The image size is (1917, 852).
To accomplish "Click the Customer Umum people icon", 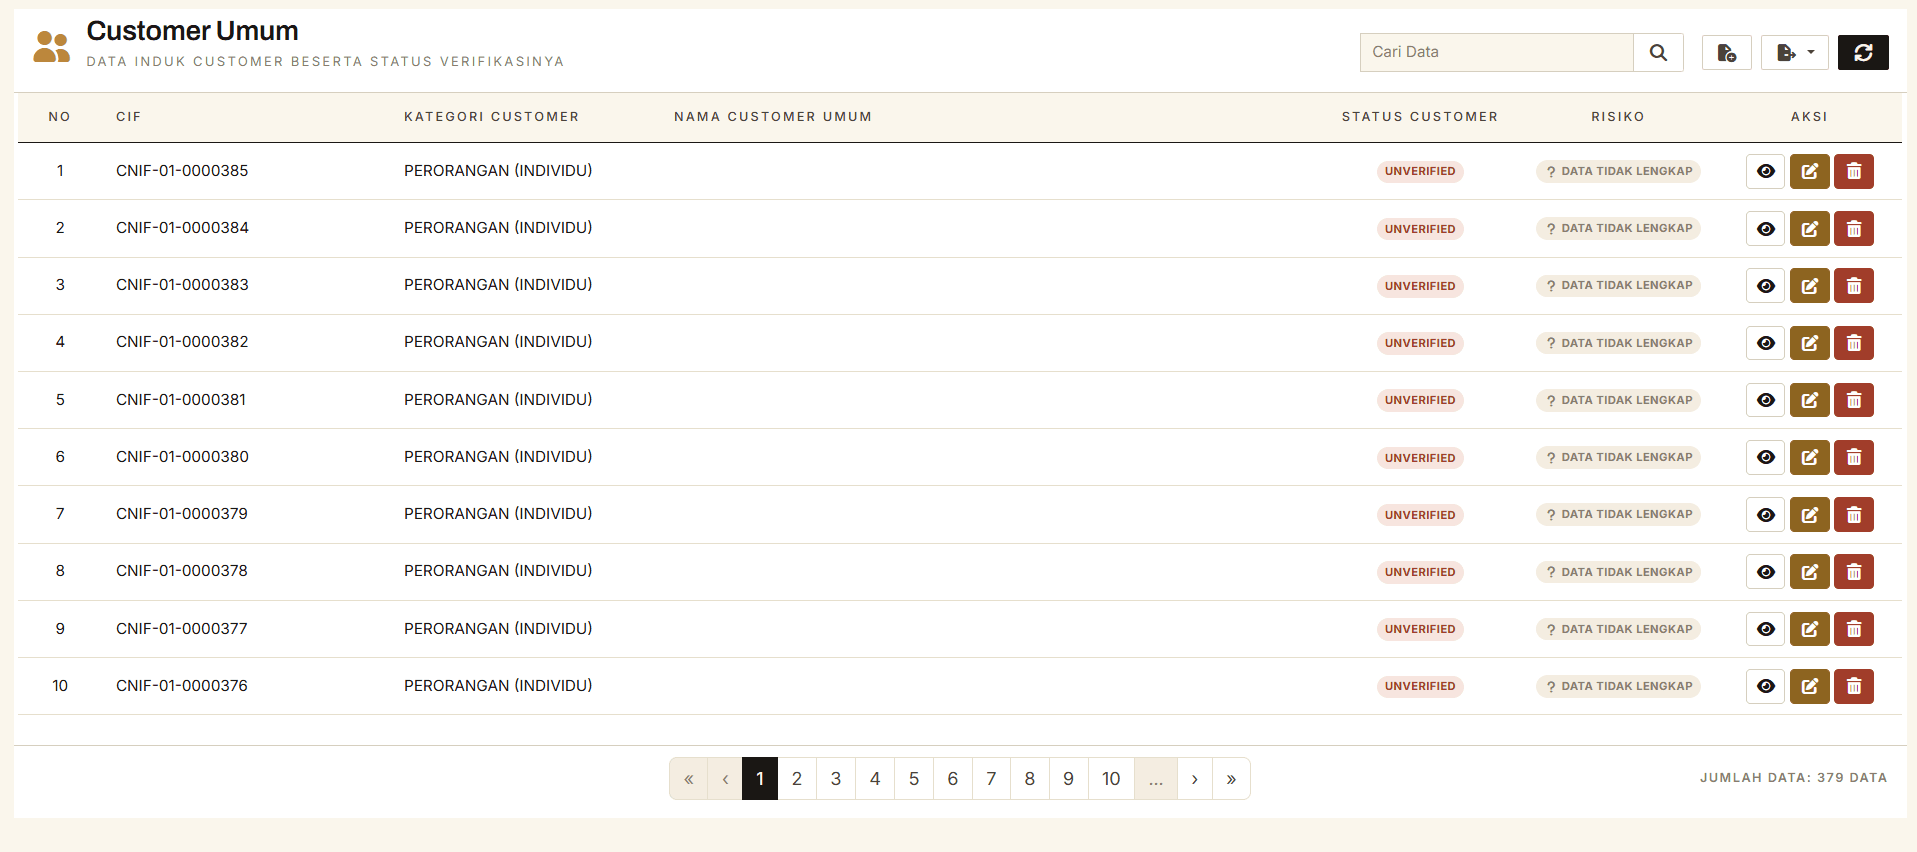I will [x=52, y=47].
